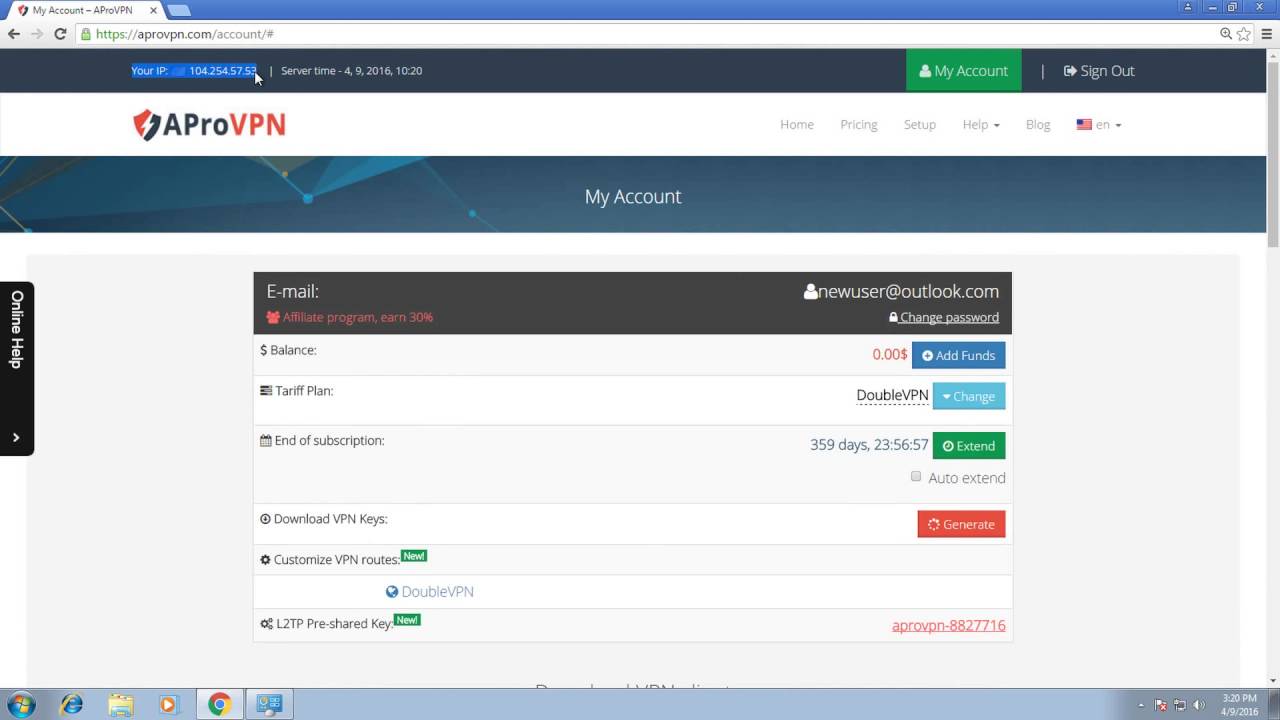Click the green My Account button
This screenshot has height=720, width=1280.
coord(964,71)
